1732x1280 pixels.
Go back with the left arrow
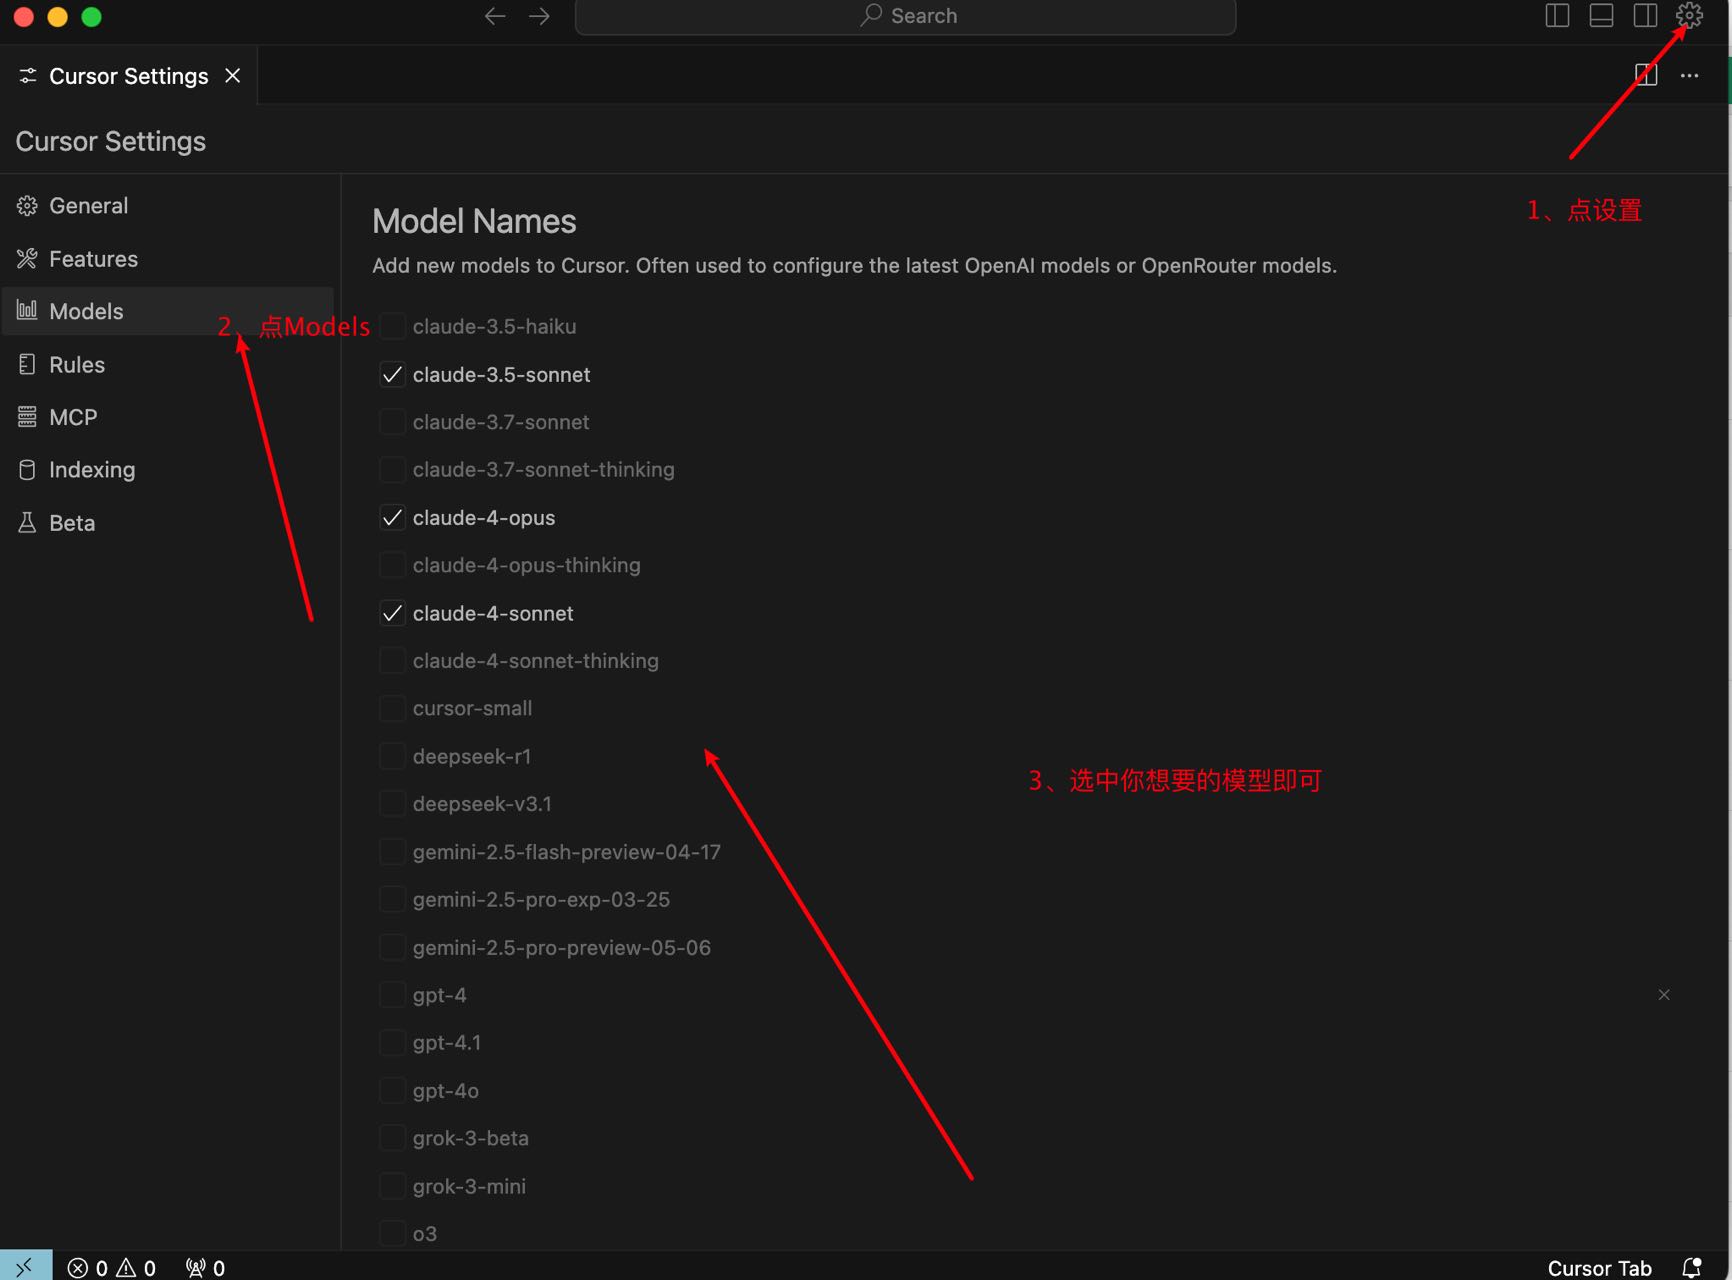click(x=495, y=16)
